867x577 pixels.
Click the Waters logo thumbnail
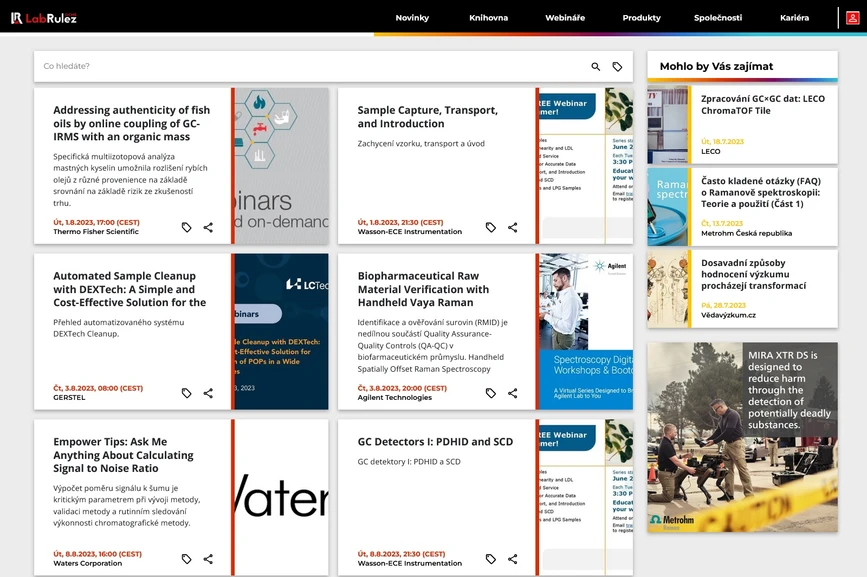coord(281,497)
